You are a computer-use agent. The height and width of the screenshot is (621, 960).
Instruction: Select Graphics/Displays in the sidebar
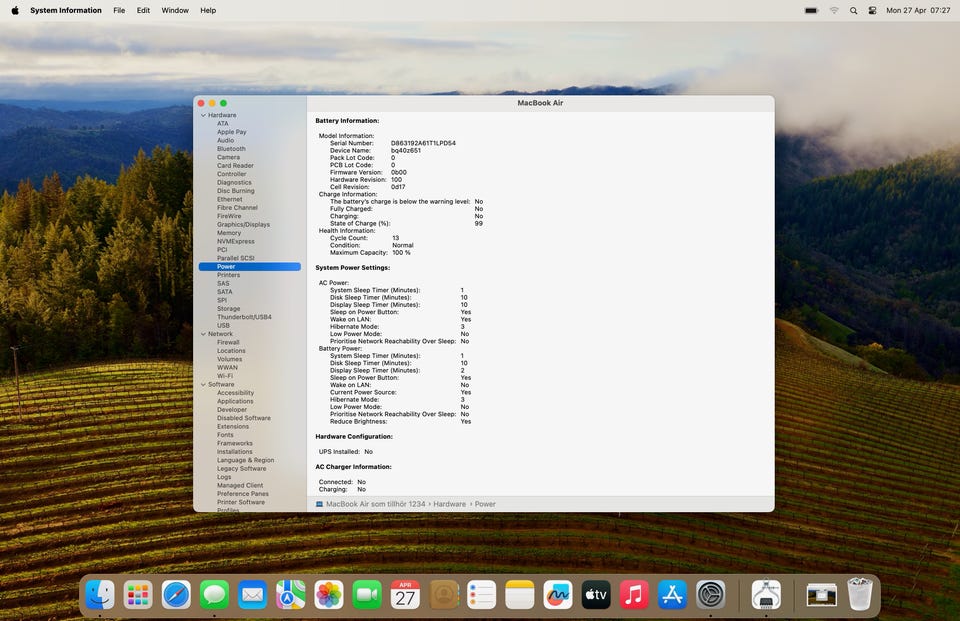[243, 225]
